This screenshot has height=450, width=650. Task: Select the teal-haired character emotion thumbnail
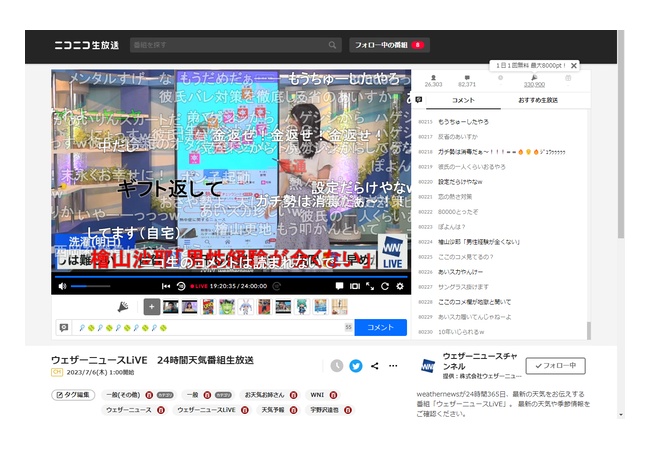302,307
